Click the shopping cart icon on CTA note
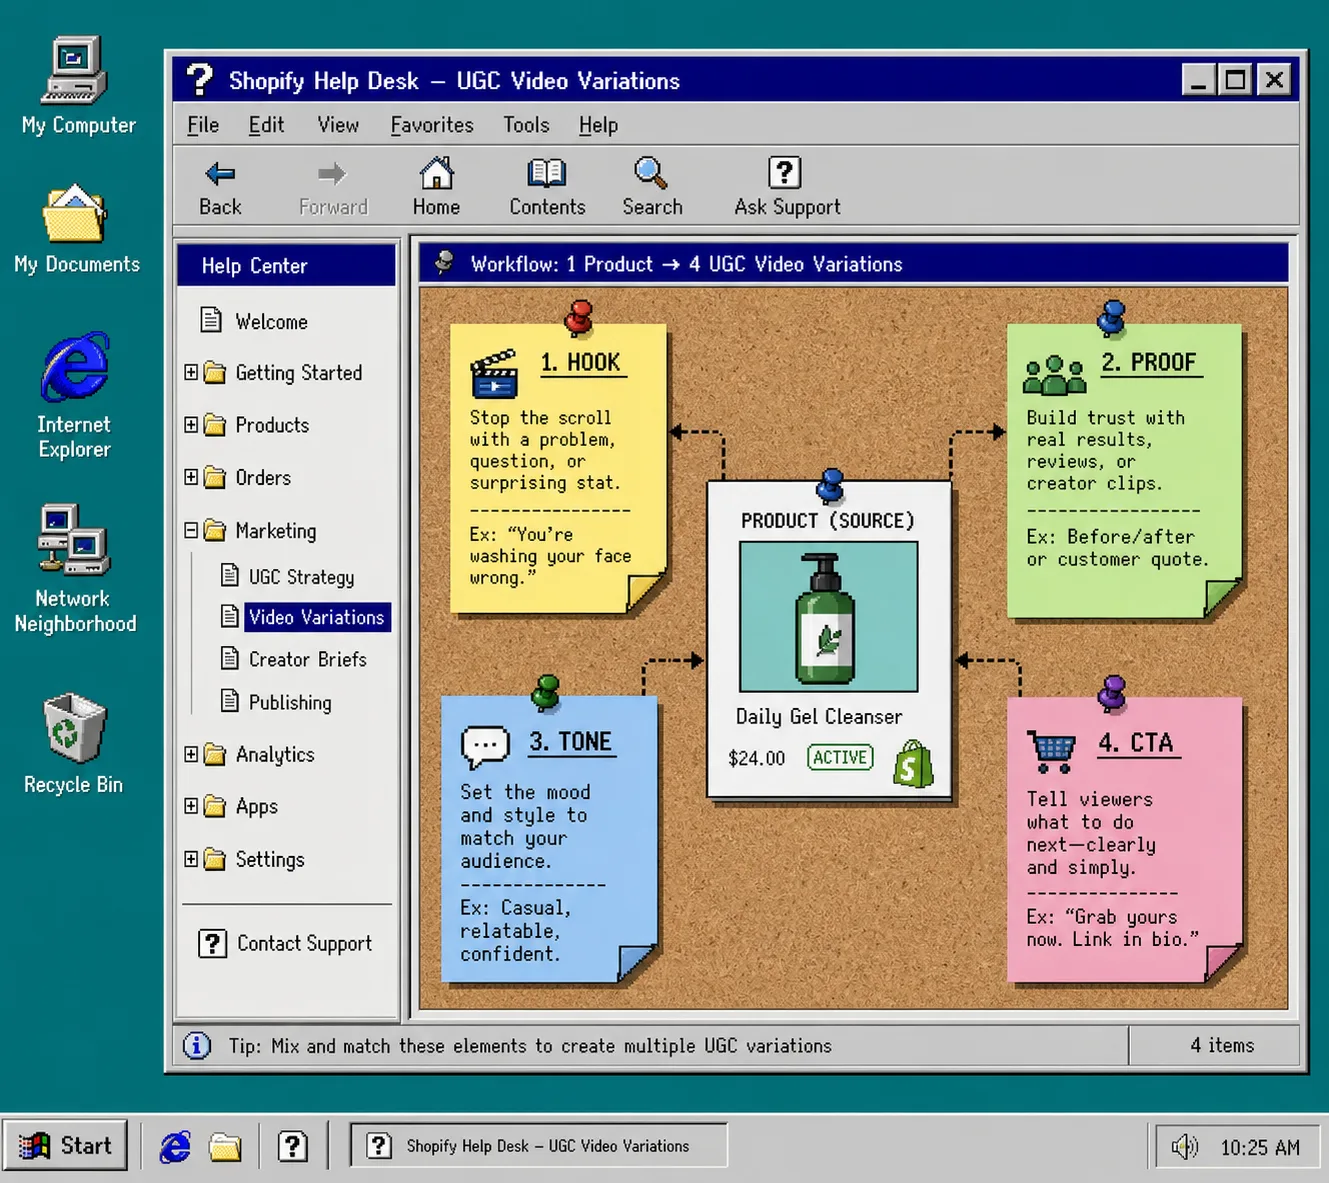 coord(1051,751)
